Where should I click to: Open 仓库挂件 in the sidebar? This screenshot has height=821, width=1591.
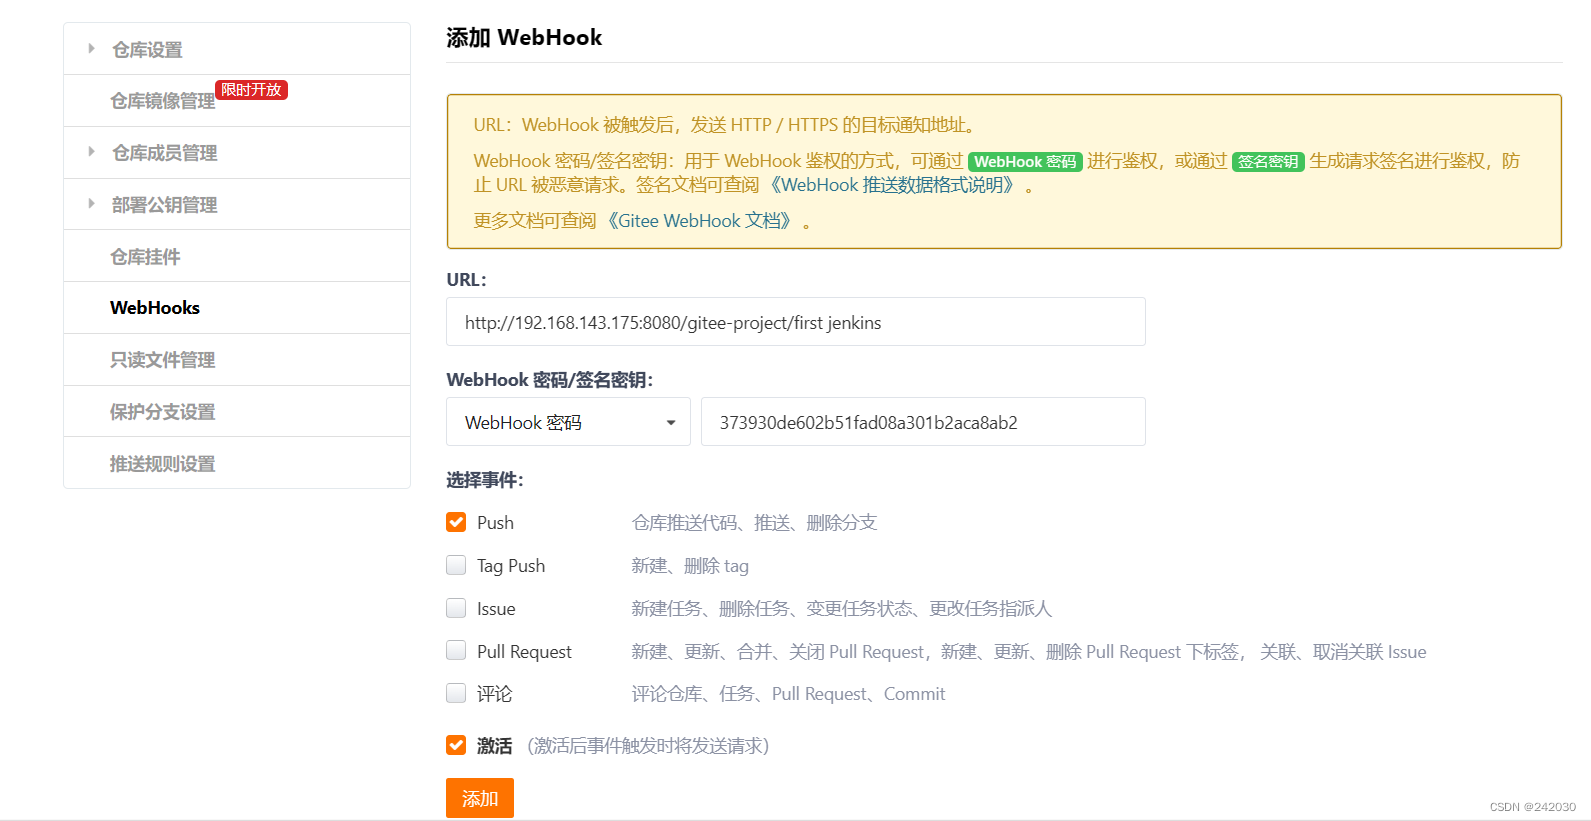coord(145,257)
